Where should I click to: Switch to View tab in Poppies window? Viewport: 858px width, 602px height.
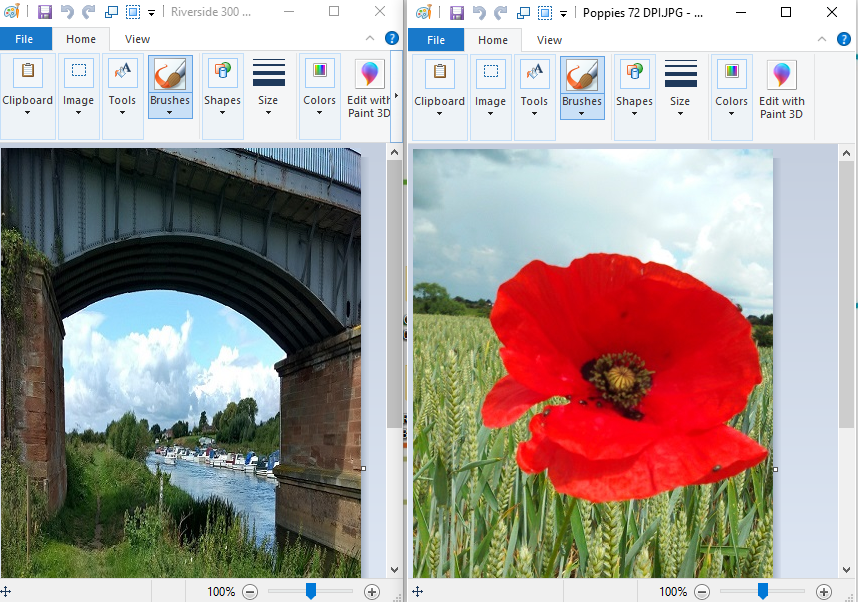[x=549, y=40]
